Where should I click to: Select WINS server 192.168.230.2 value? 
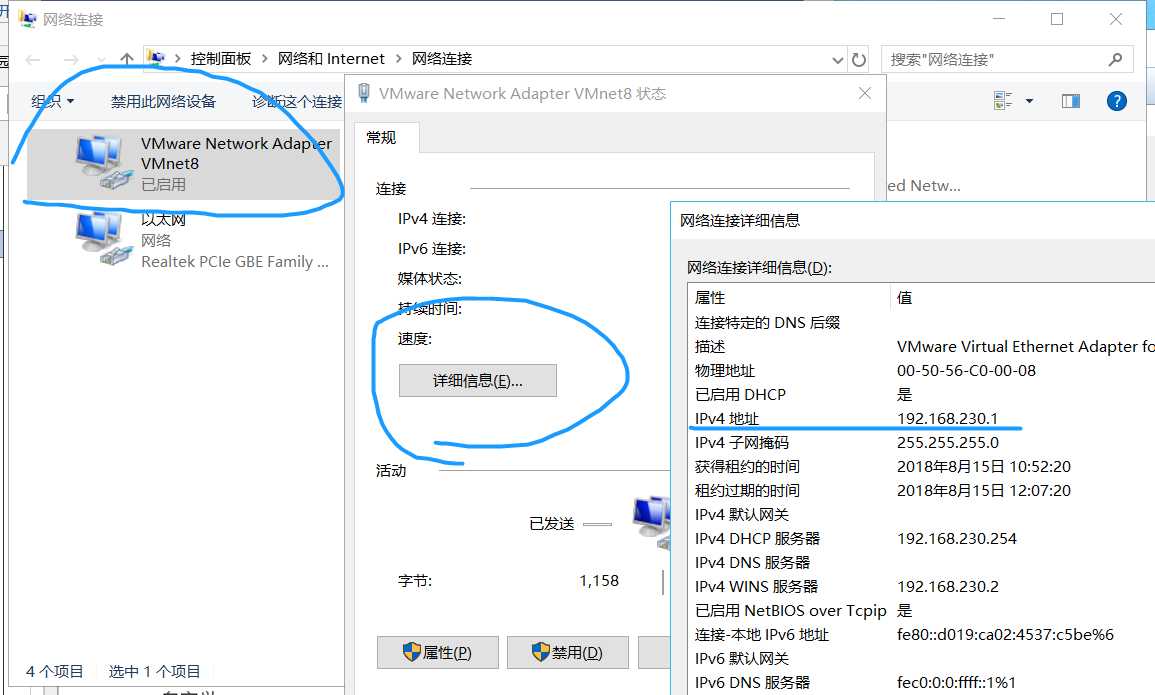[x=947, y=587]
